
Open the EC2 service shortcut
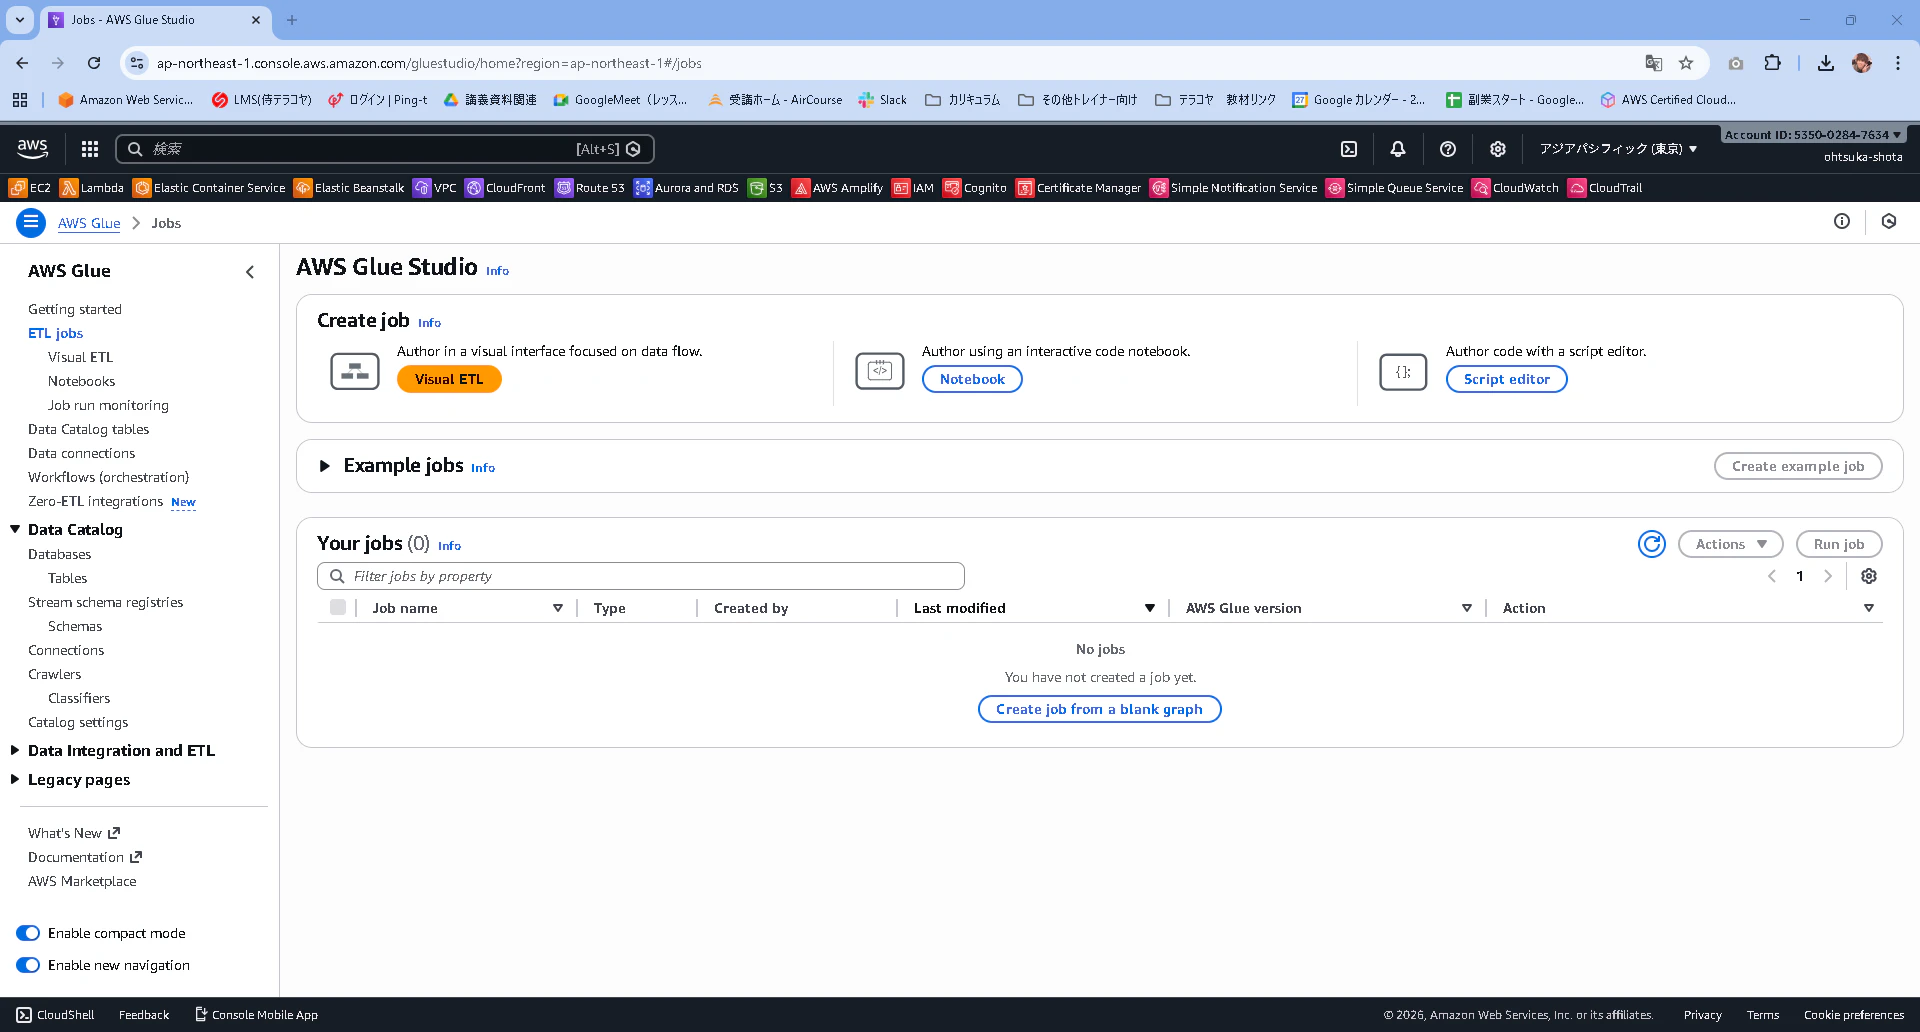point(30,188)
